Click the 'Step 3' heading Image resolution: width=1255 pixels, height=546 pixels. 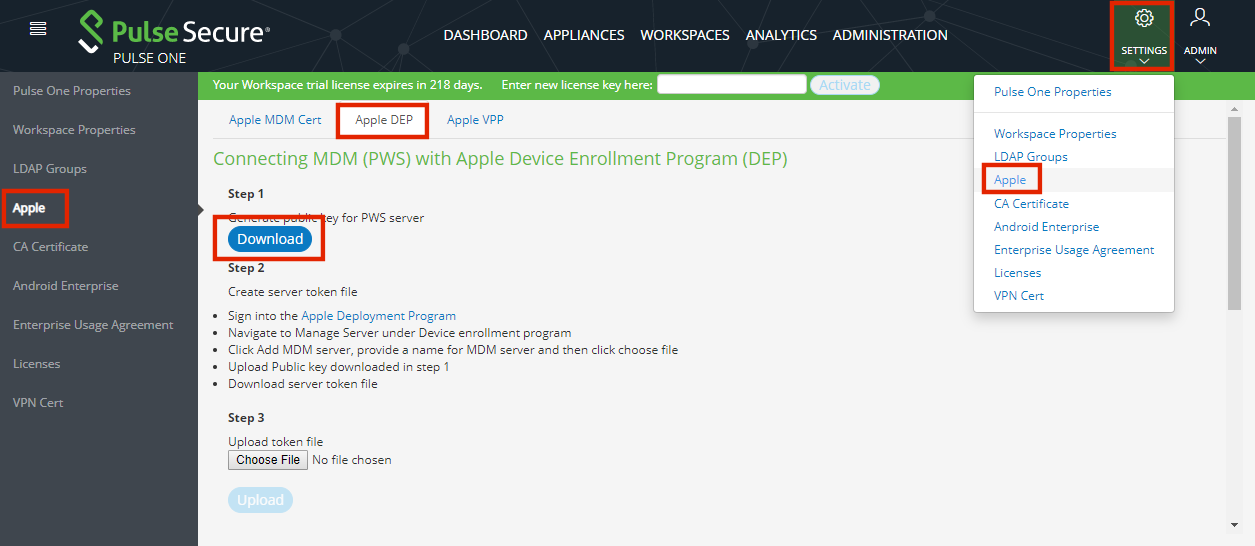pyautogui.click(x=246, y=418)
